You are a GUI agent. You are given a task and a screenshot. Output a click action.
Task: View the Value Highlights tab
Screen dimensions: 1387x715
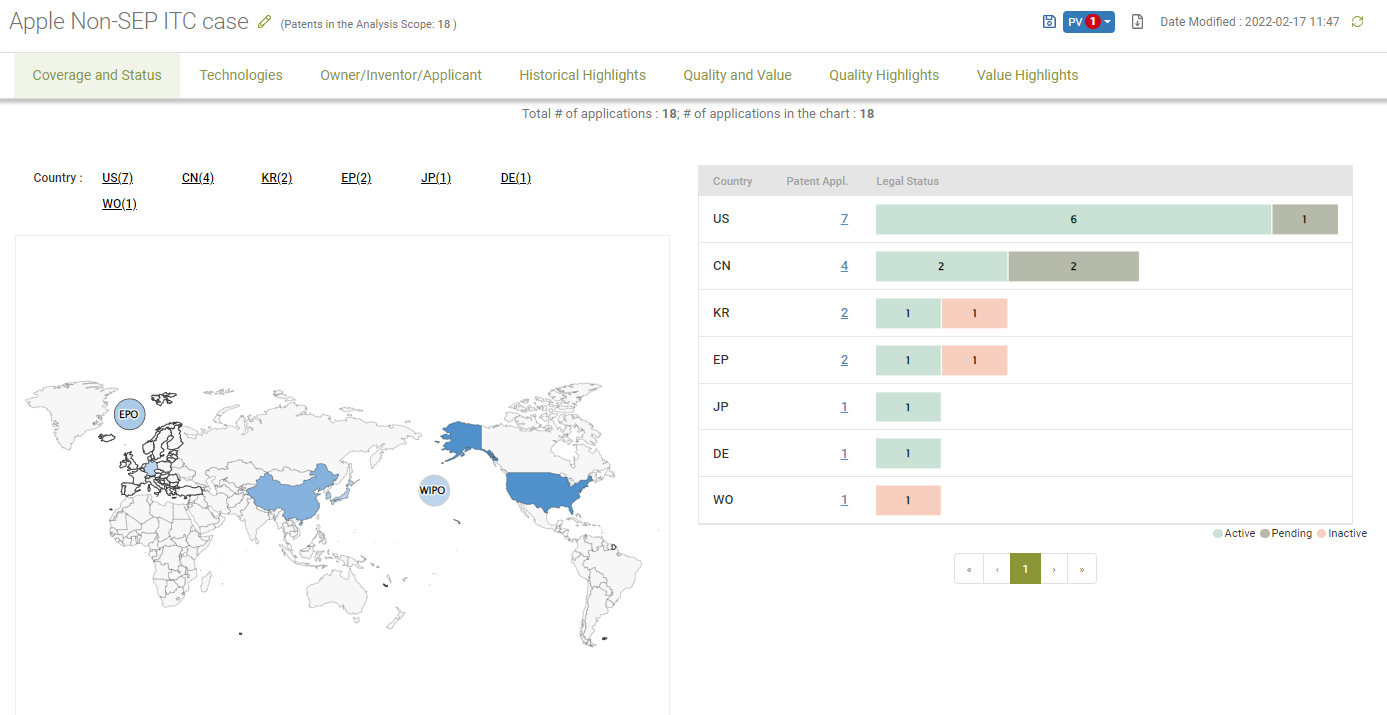(x=1028, y=75)
